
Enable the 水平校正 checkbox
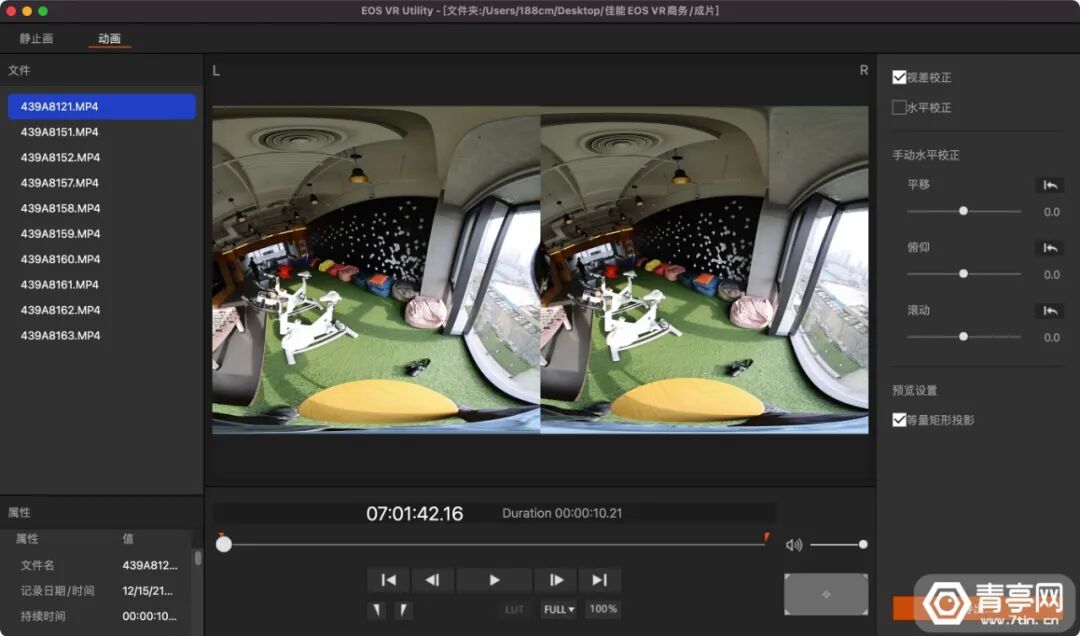click(899, 107)
